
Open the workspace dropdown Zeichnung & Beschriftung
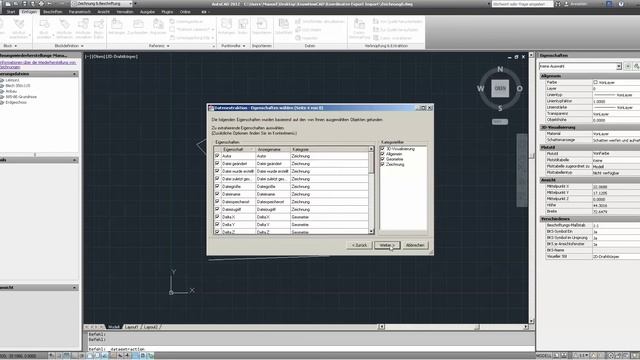click(x=102, y=4)
